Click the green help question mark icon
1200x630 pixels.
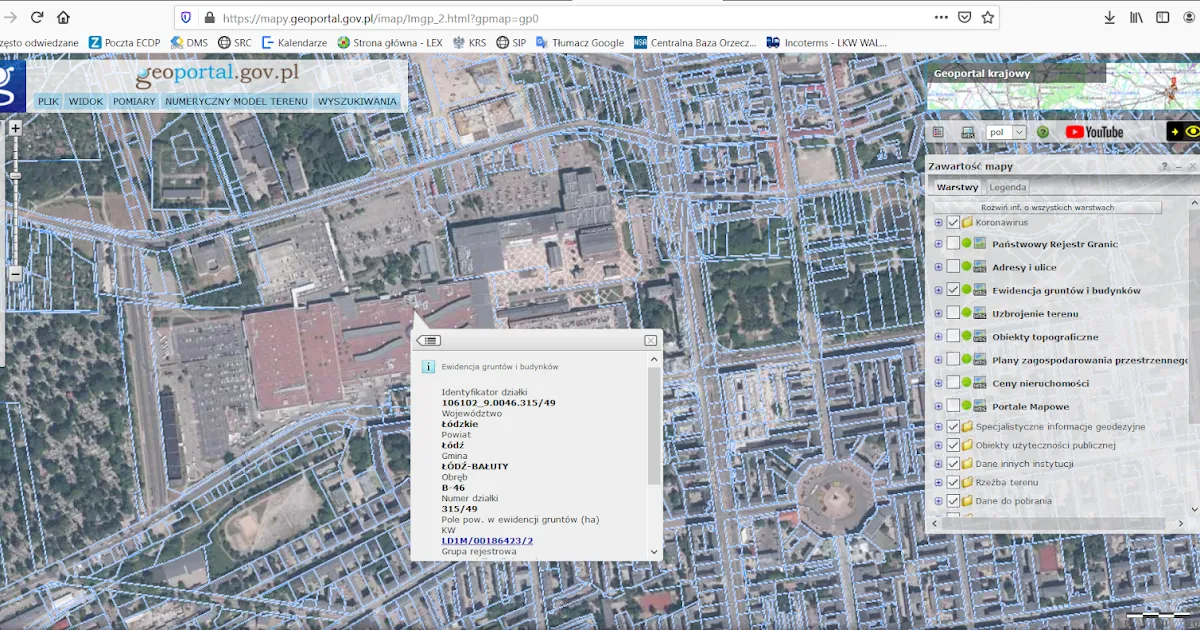(x=1043, y=132)
